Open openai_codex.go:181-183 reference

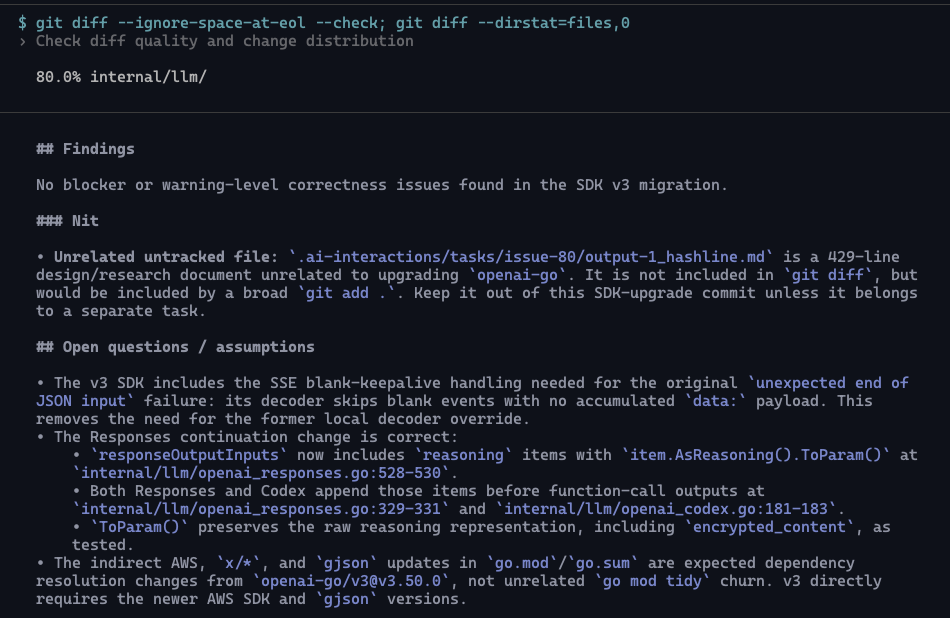pyautogui.click(x=666, y=509)
